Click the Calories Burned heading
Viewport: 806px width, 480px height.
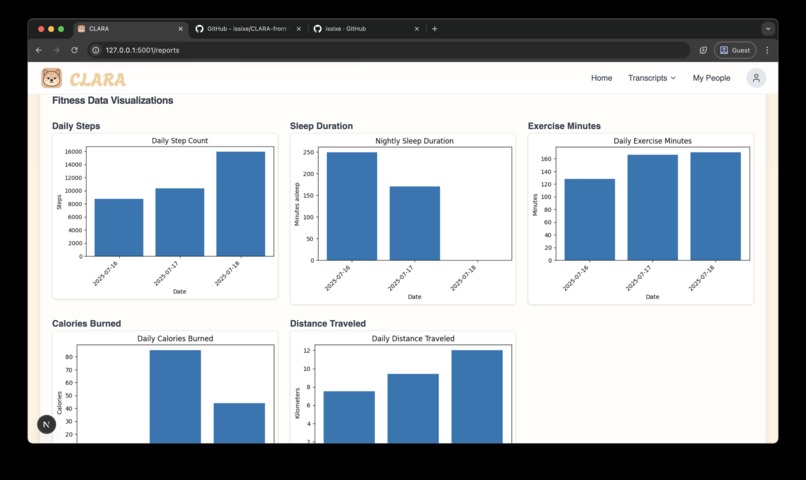pyautogui.click(x=86, y=323)
